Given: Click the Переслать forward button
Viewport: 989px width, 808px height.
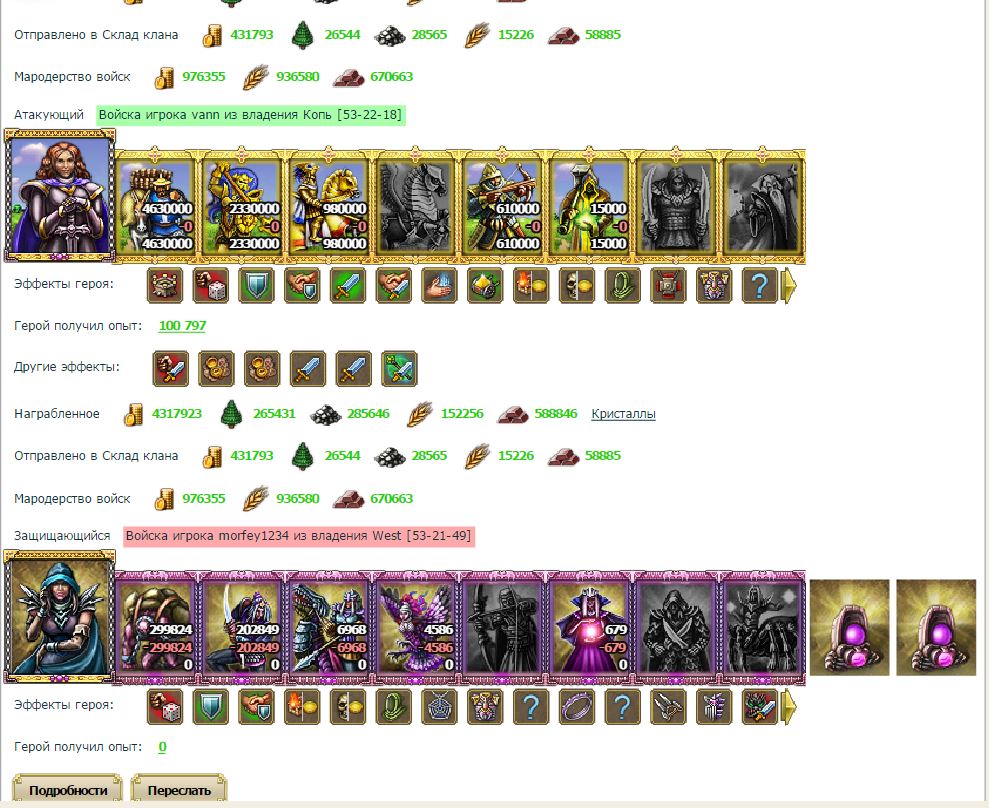Looking at the screenshot, I should (178, 790).
